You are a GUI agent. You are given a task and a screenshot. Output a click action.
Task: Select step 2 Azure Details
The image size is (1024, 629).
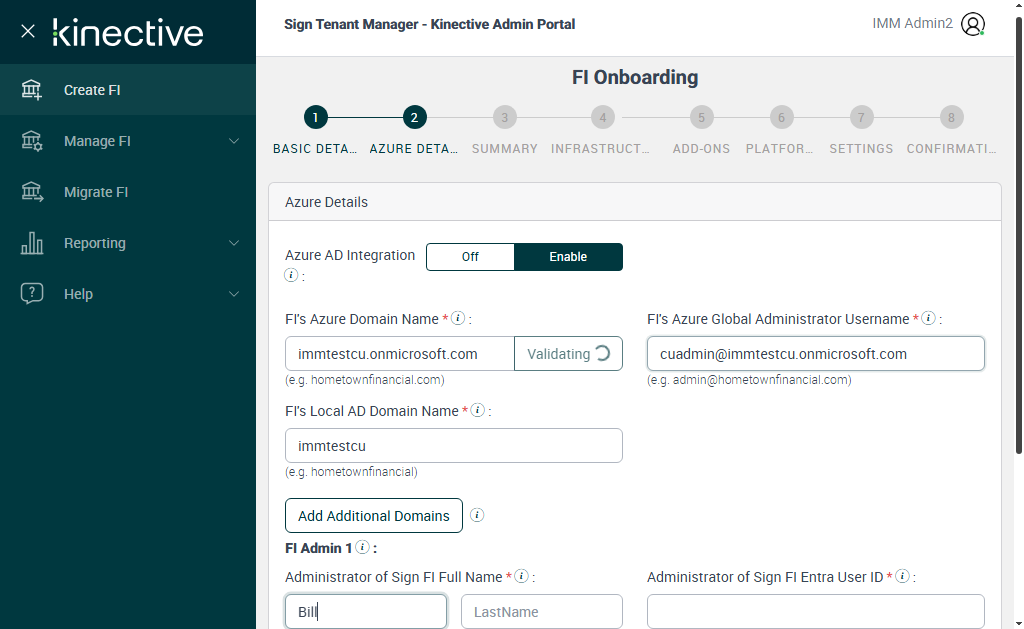[x=414, y=118]
